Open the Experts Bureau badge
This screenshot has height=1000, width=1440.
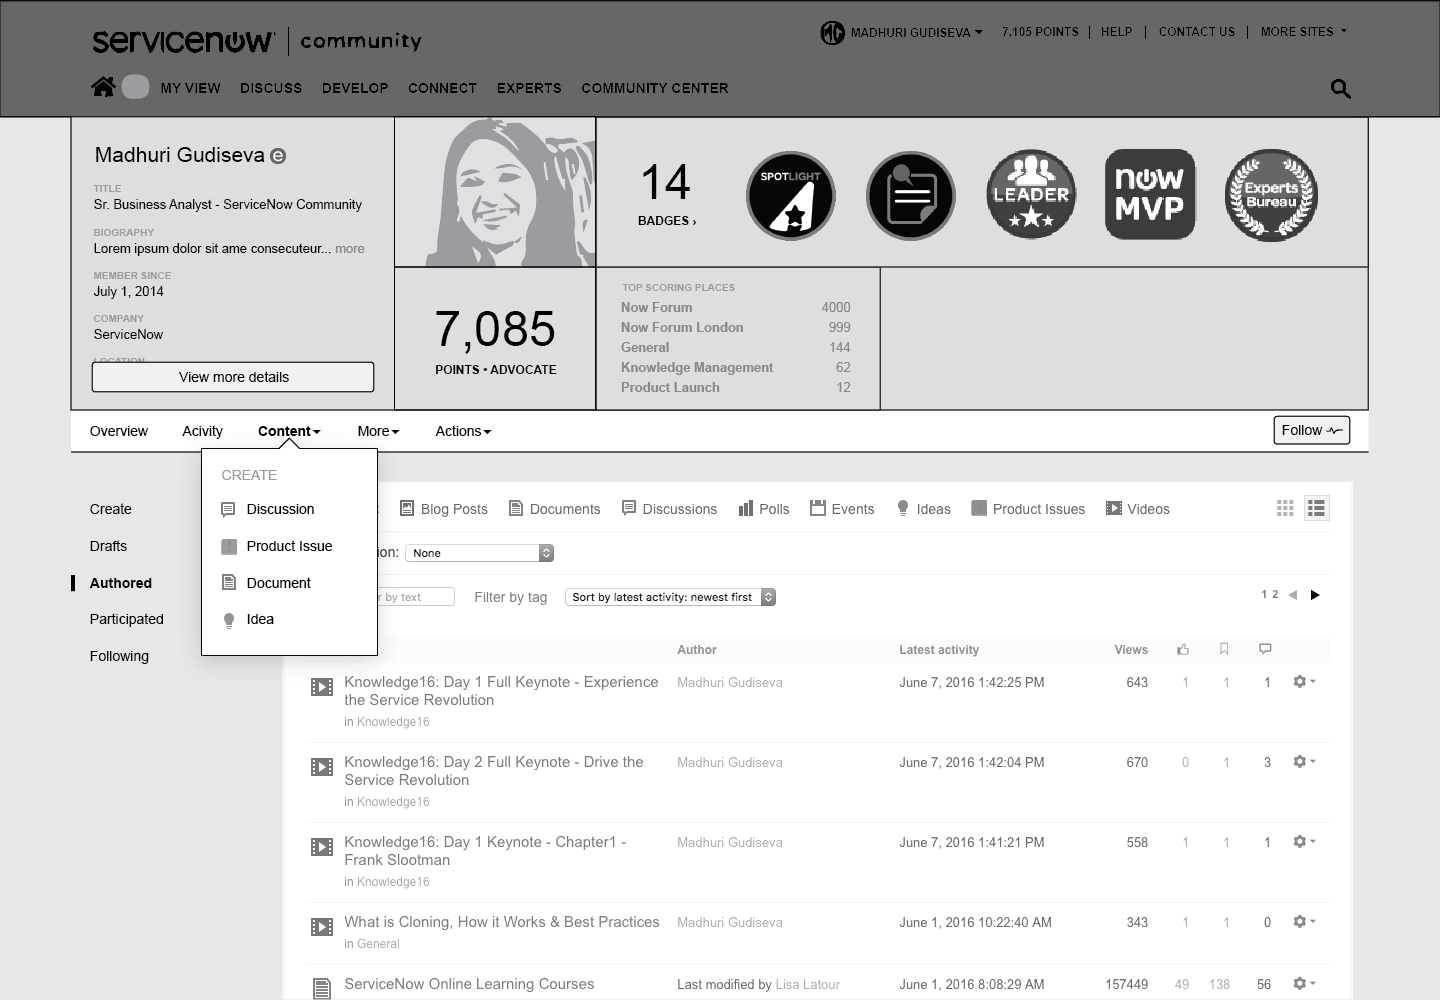pos(1271,195)
